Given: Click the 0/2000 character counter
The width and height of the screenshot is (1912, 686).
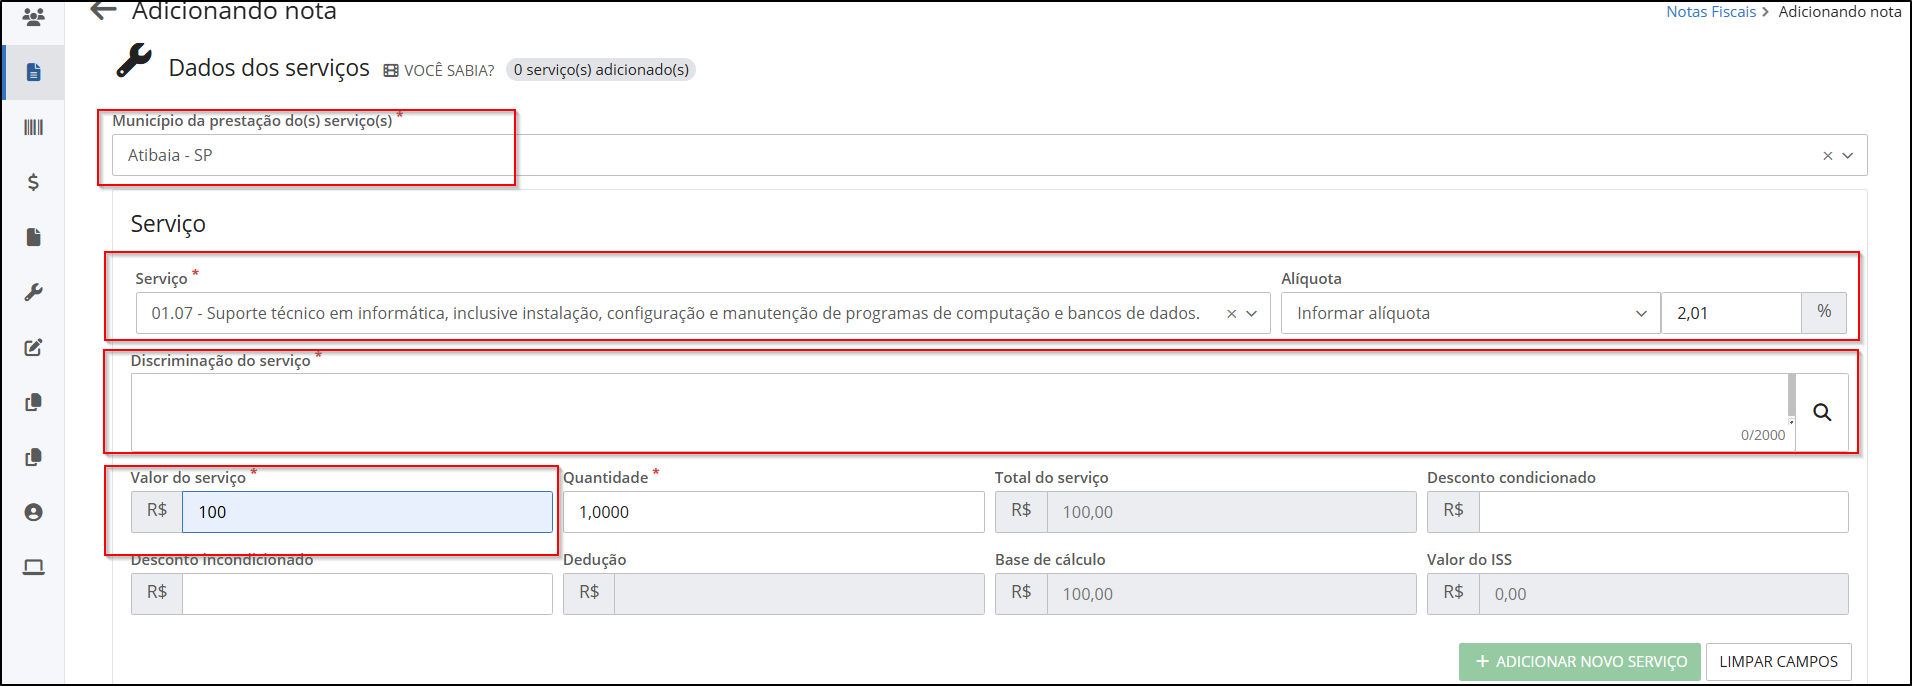Looking at the screenshot, I should click(1762, 435).
